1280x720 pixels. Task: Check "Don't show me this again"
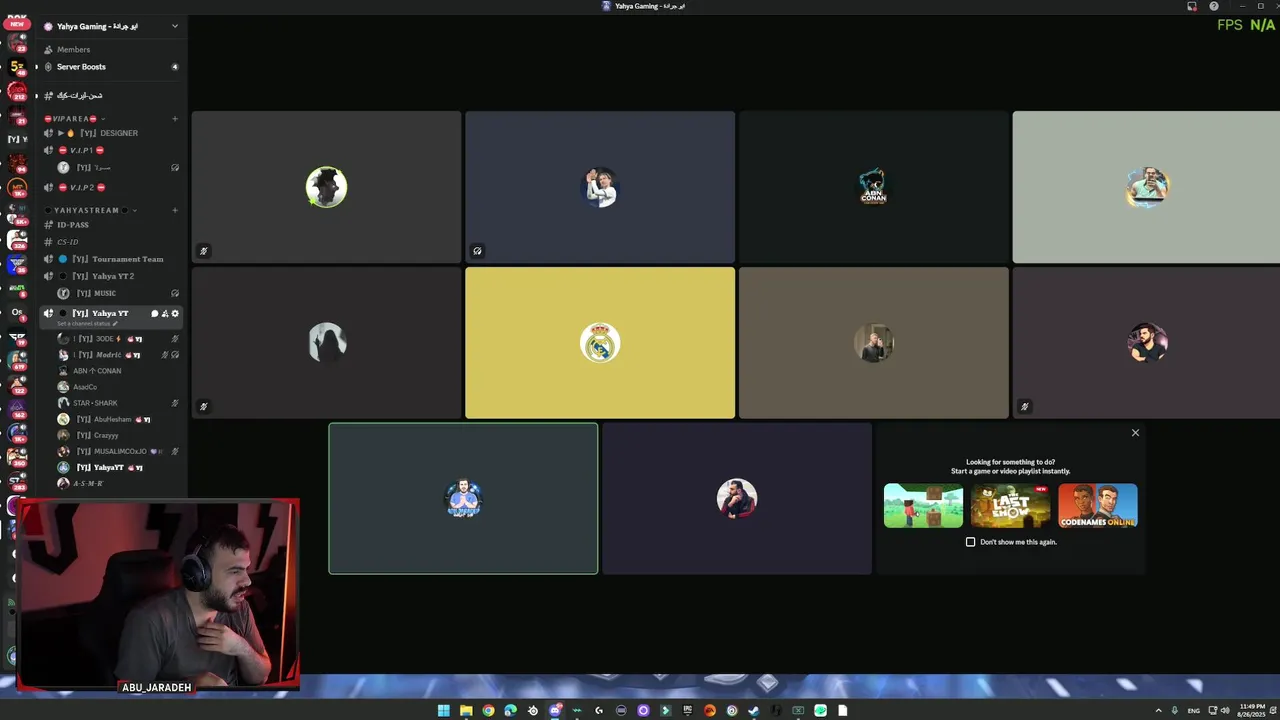(x=970, y=542)
